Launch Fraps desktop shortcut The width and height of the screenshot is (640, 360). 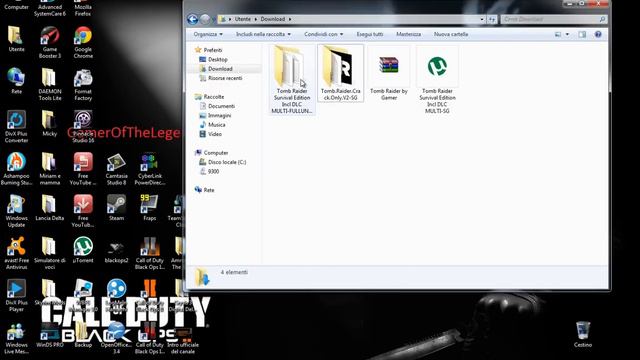(149, 208)
